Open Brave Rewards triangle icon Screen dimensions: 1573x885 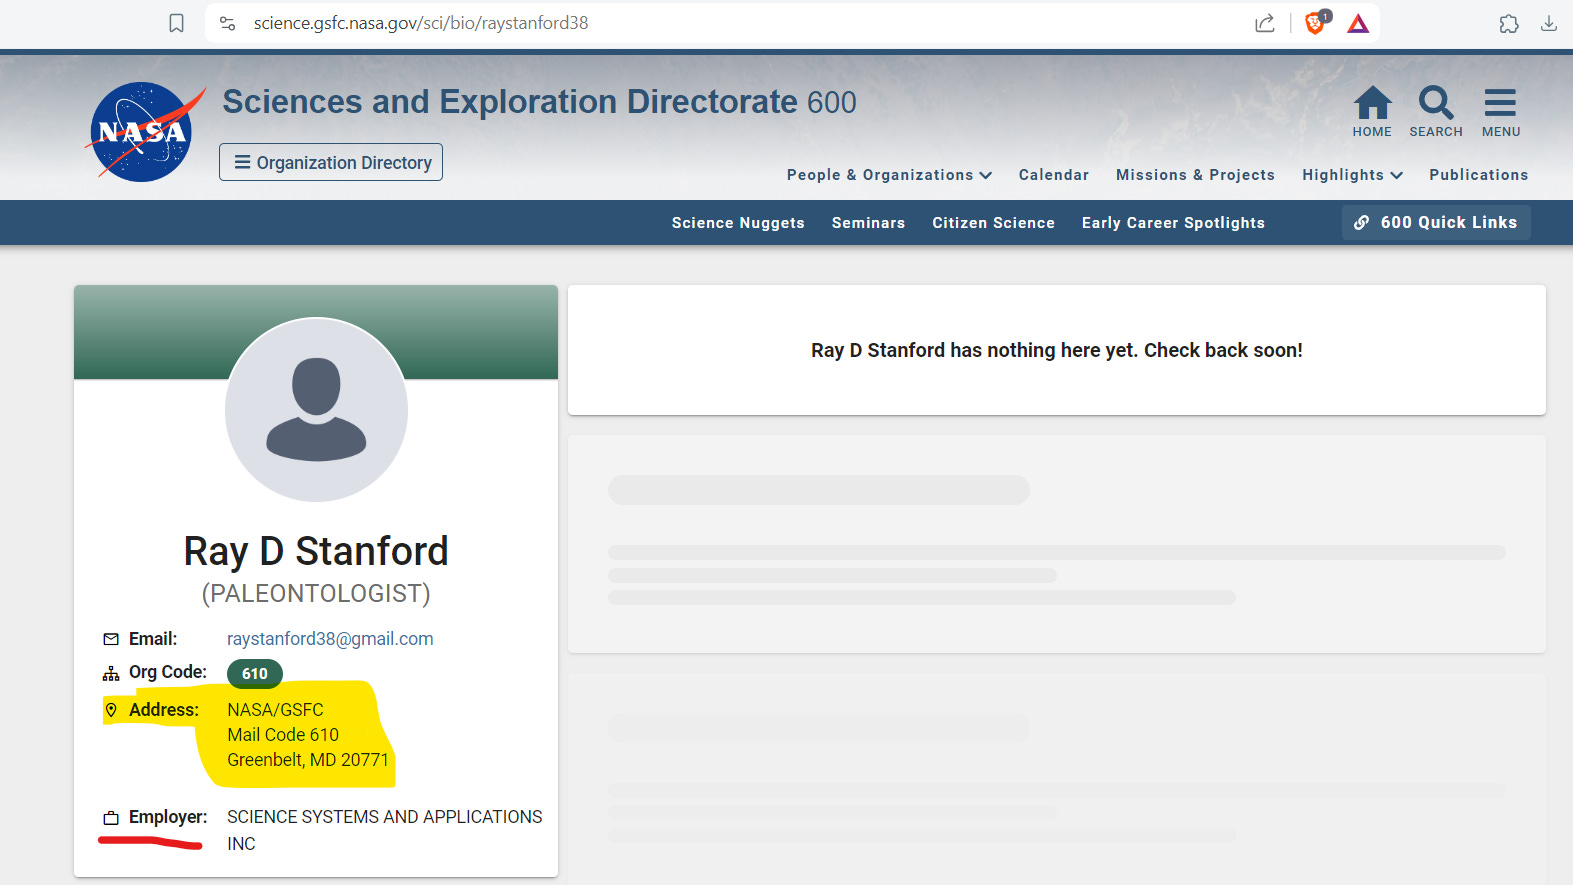coord(1358,23)
